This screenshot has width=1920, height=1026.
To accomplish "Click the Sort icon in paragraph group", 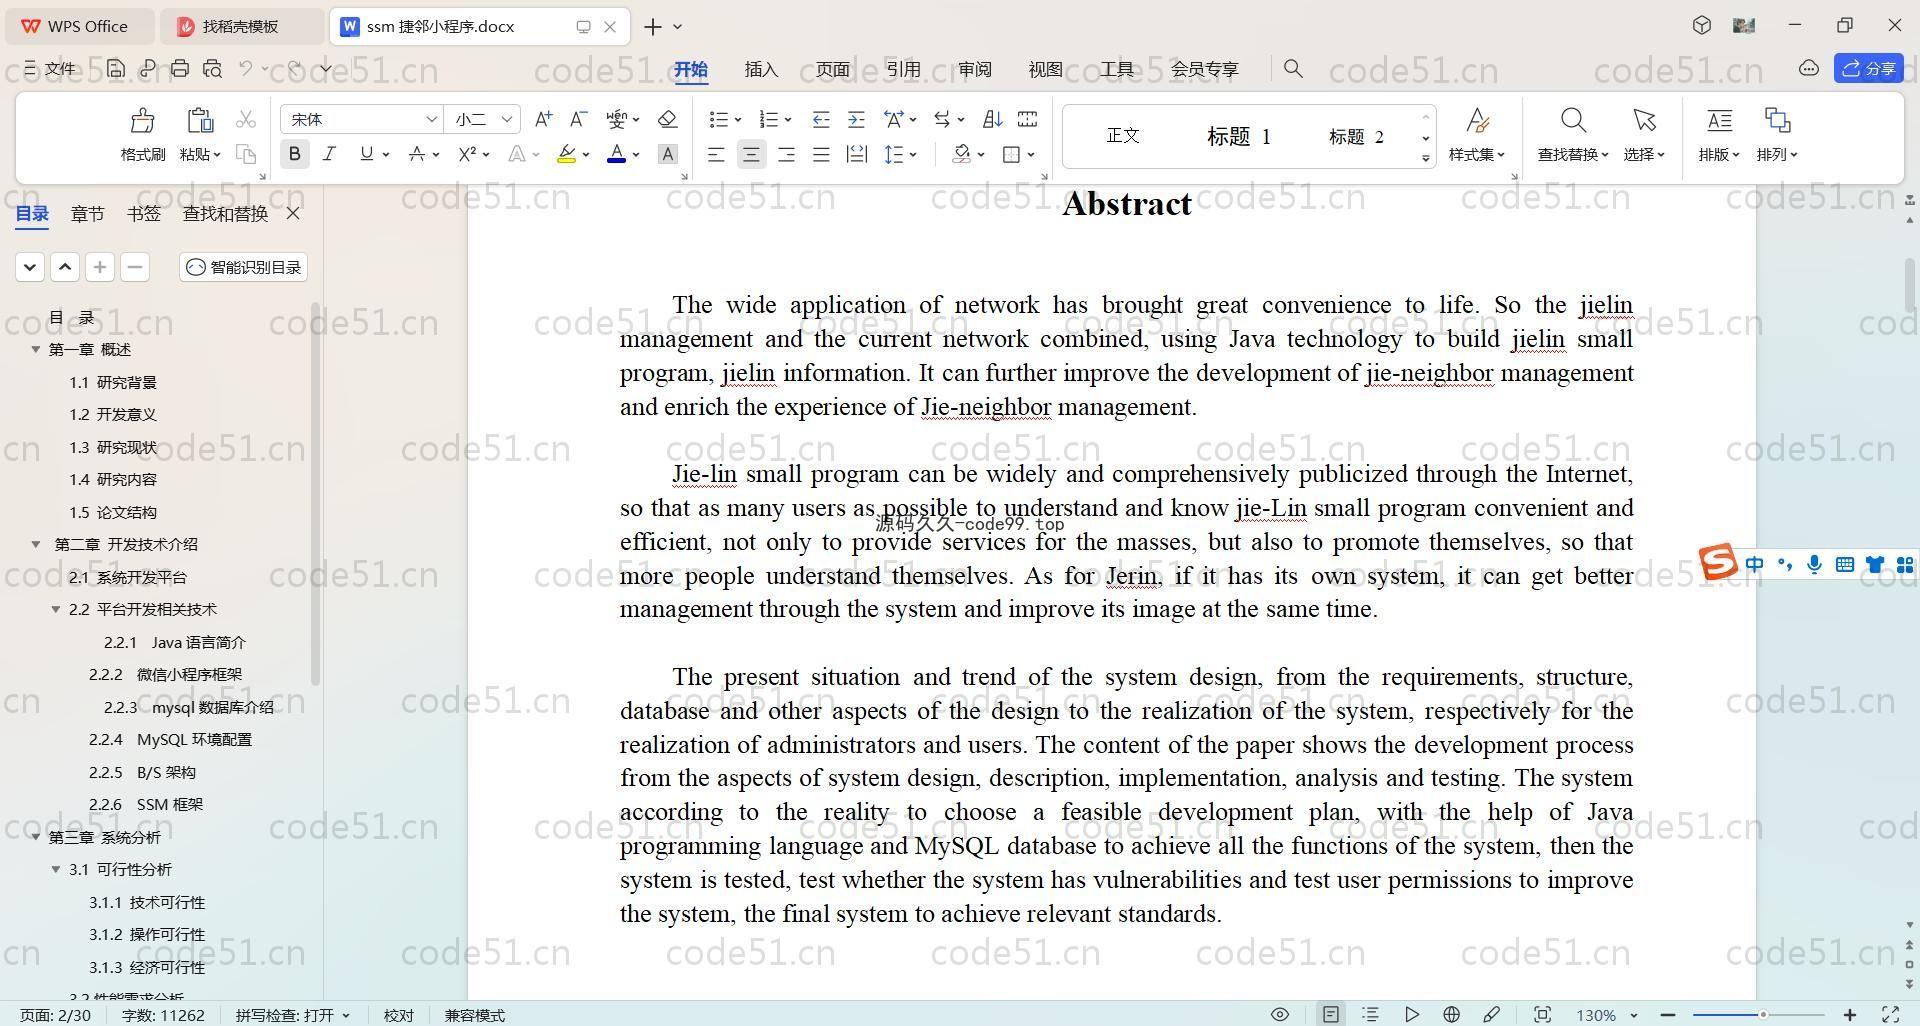I will pos(992,119).
